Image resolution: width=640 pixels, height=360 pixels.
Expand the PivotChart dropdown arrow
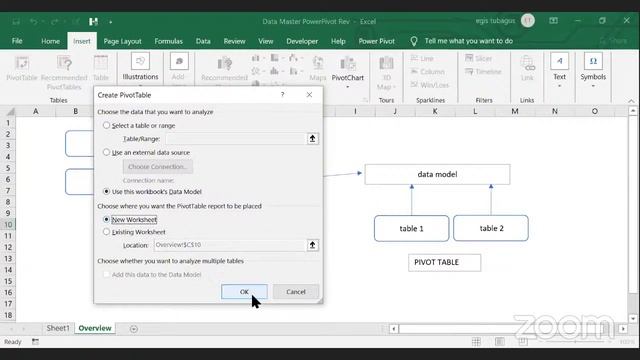coord(347,87)
